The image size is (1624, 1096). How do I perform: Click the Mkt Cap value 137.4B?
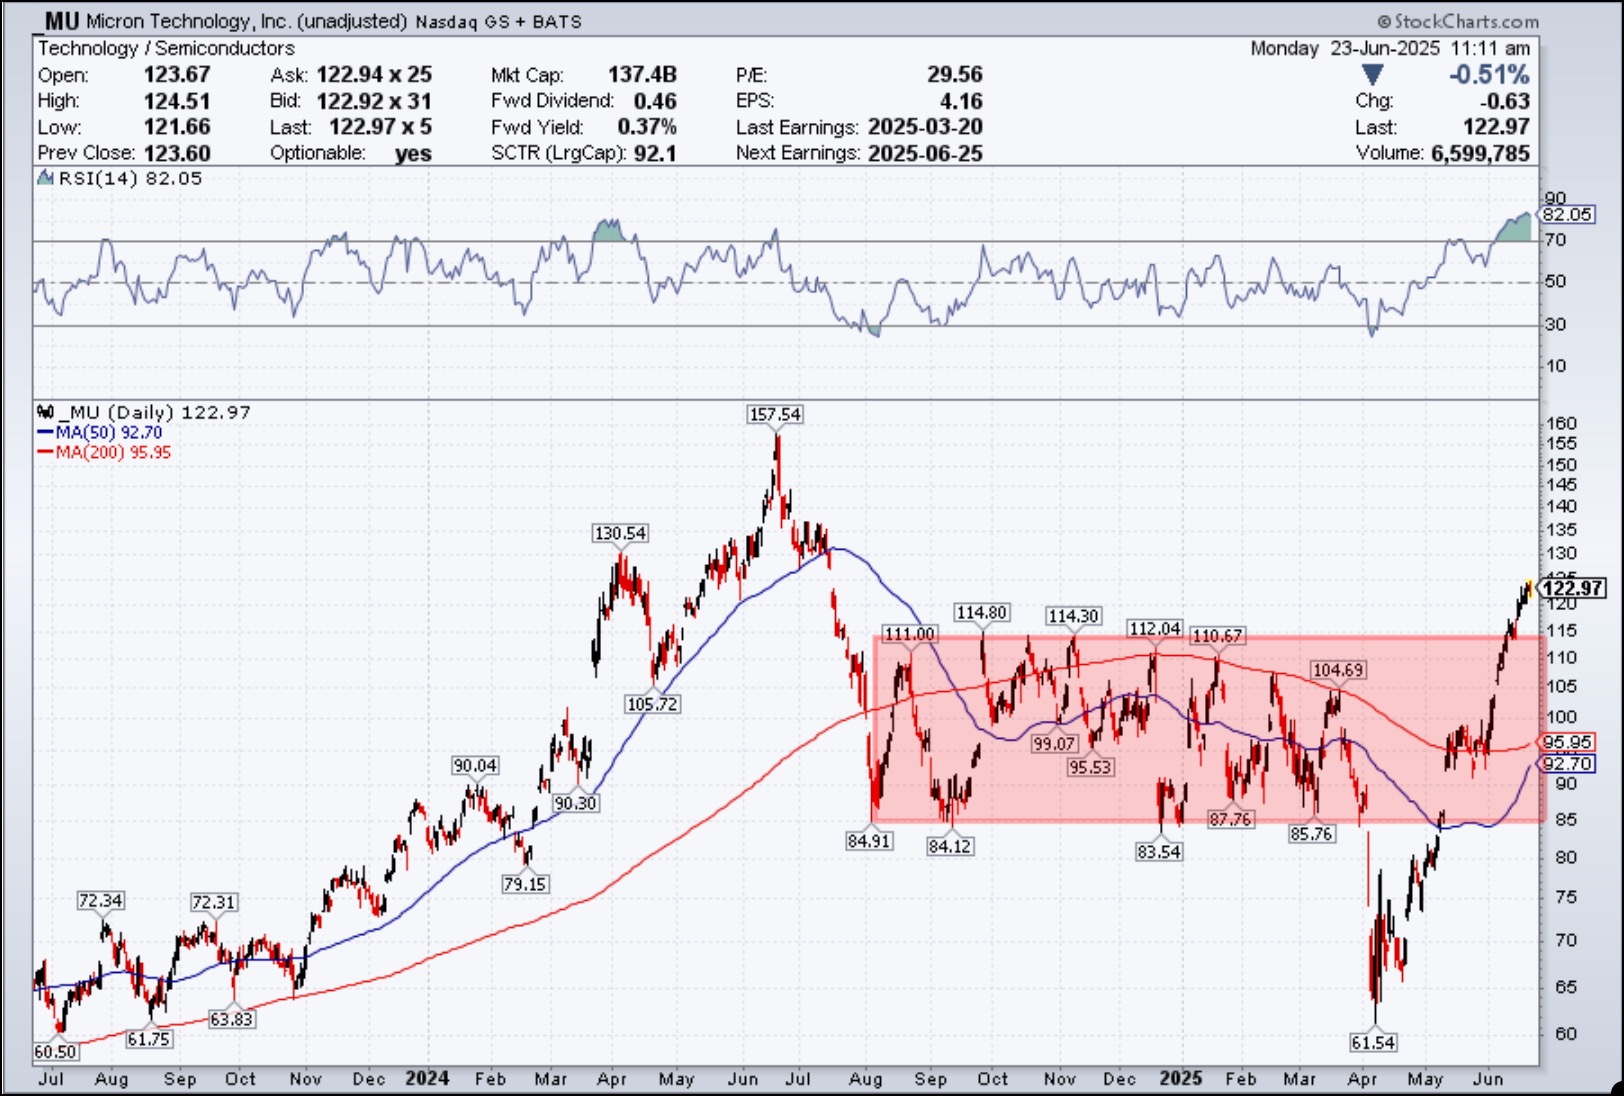[642, 75]
